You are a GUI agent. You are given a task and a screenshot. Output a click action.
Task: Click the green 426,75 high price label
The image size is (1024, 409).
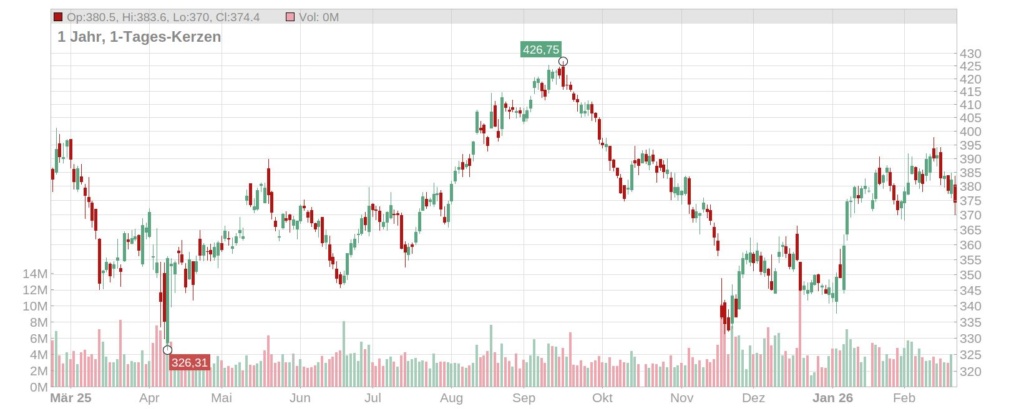click(x=540, y=48)
